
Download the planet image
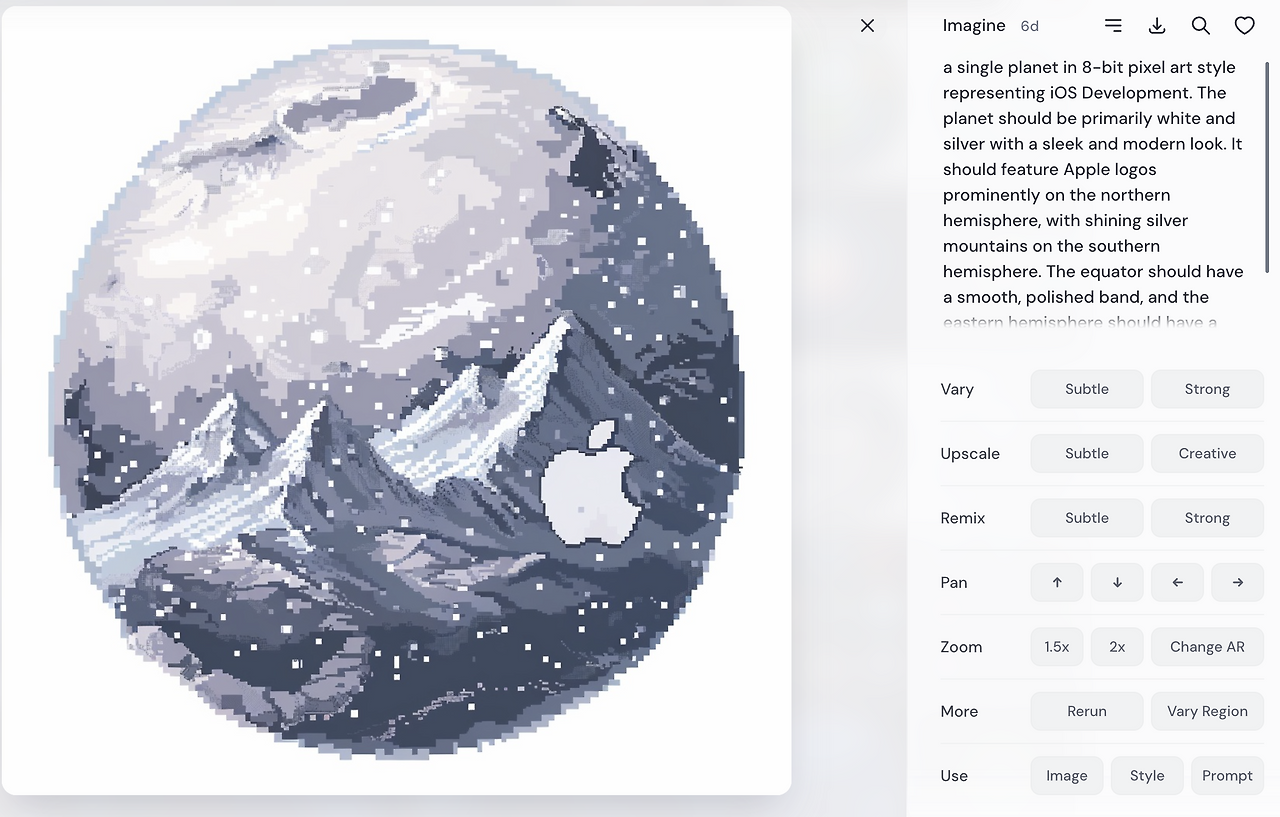(x=1157, y=26)
